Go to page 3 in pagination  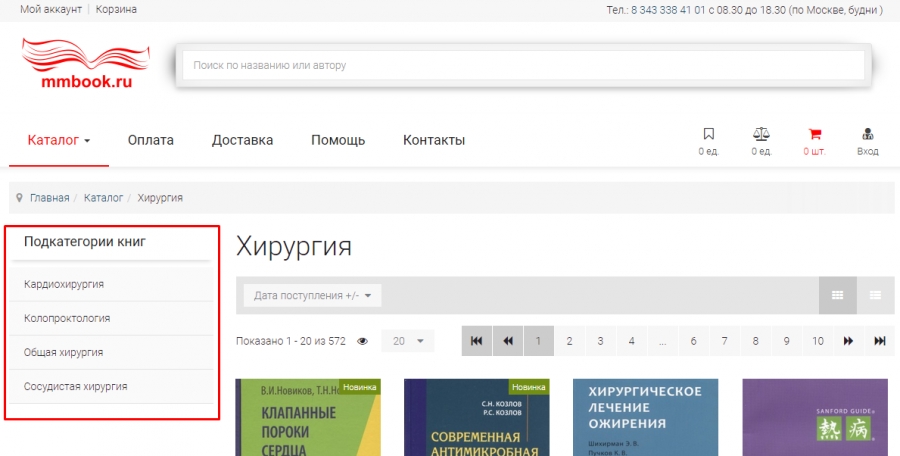[x=600, y=341]
